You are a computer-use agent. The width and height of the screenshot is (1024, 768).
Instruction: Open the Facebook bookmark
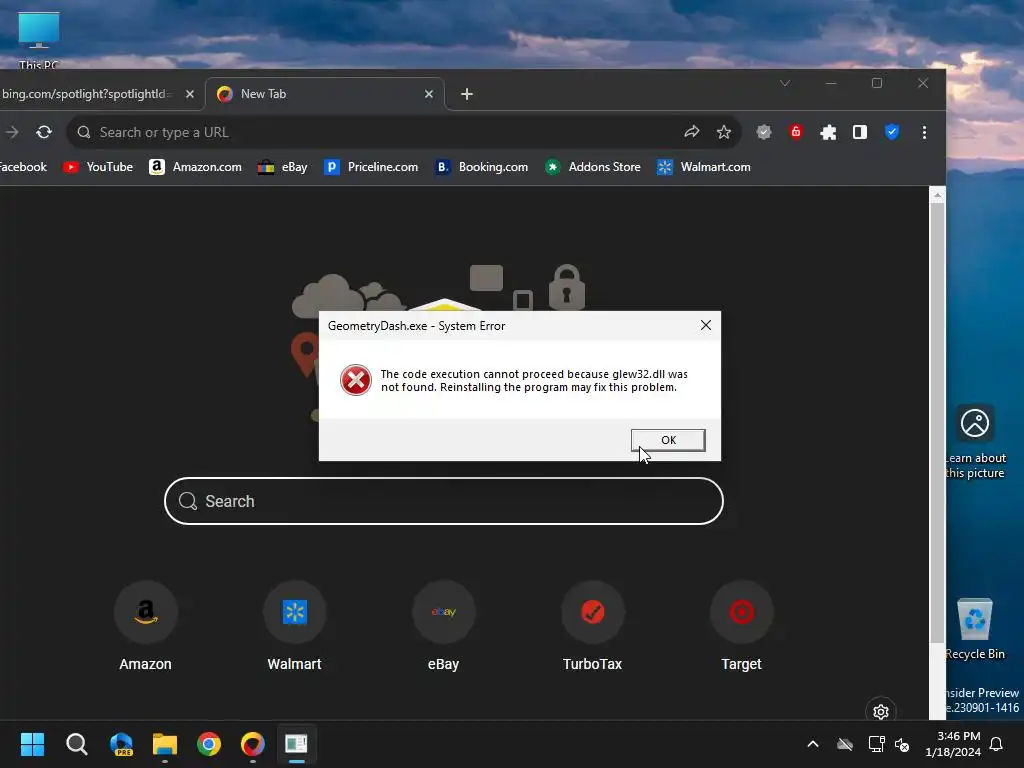(x=24, y=167)
